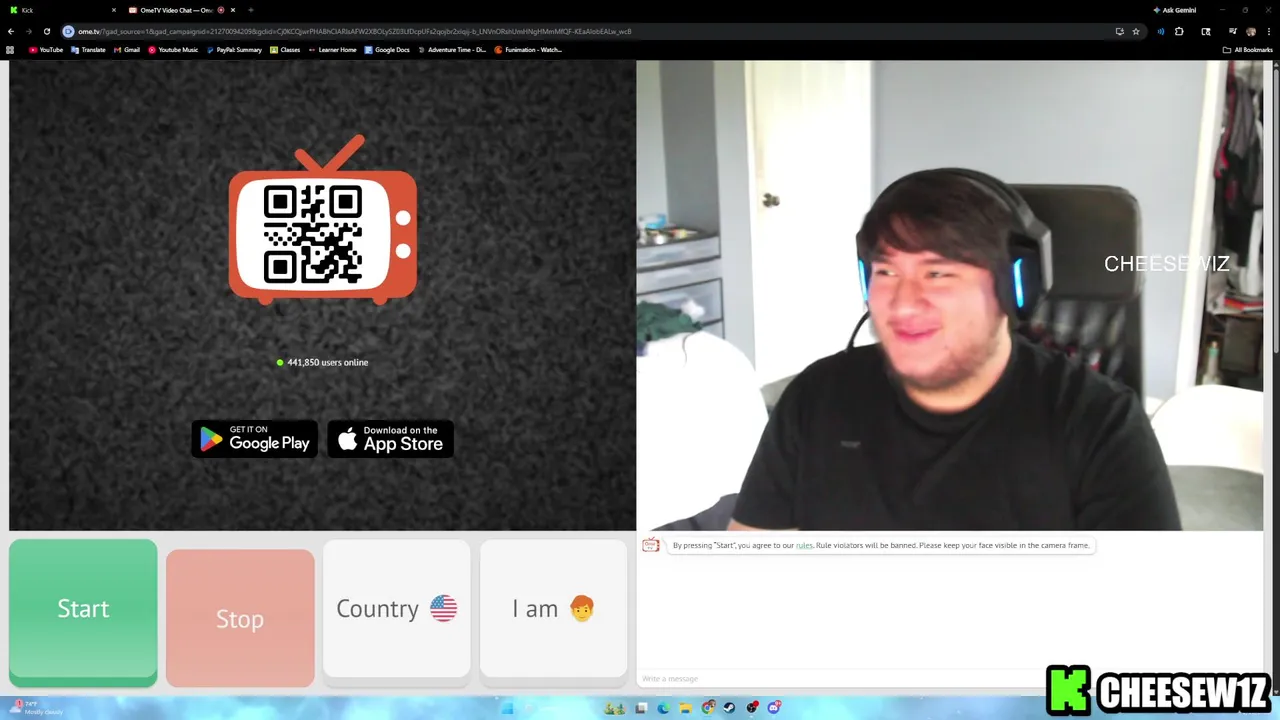1280x720 pixels.
Task: Open Discord from the taskbar
Action: 774,708
